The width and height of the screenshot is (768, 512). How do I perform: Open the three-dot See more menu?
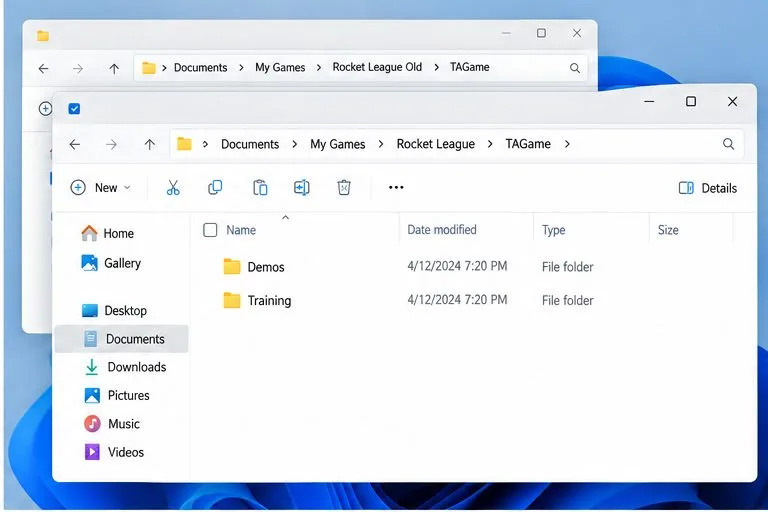[396, 187]
